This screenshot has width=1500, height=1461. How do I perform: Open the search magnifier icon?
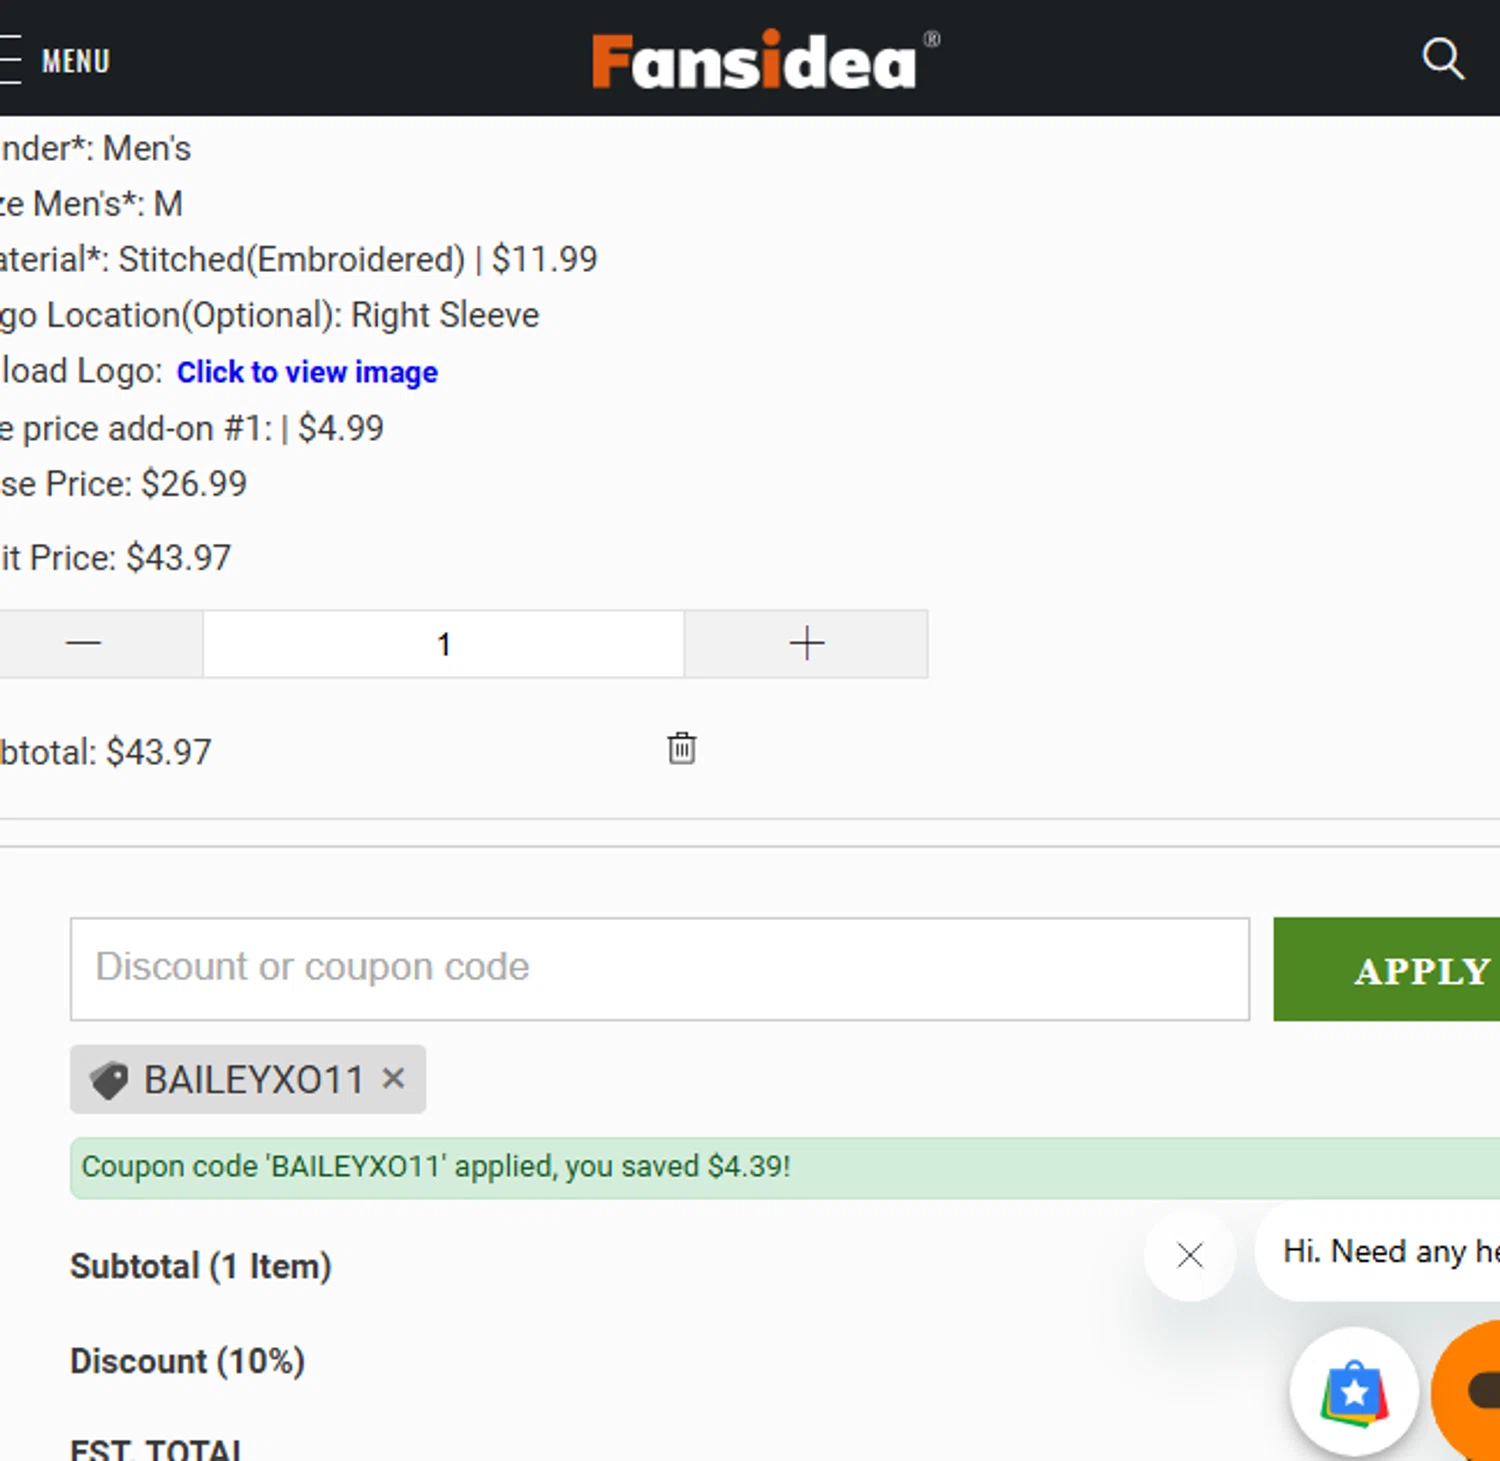click(x=1442, y=59)
